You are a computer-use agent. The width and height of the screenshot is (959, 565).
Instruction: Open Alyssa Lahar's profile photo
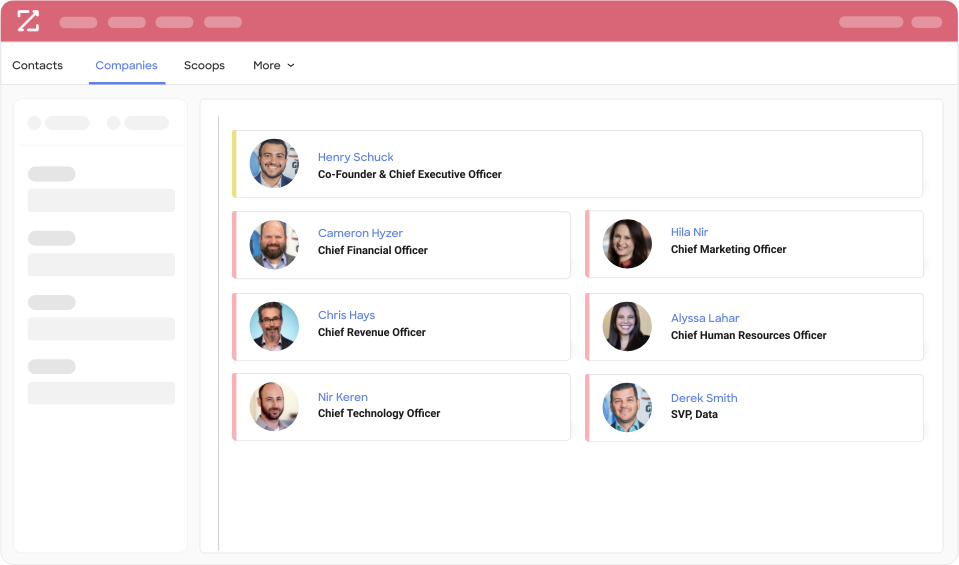627,327
